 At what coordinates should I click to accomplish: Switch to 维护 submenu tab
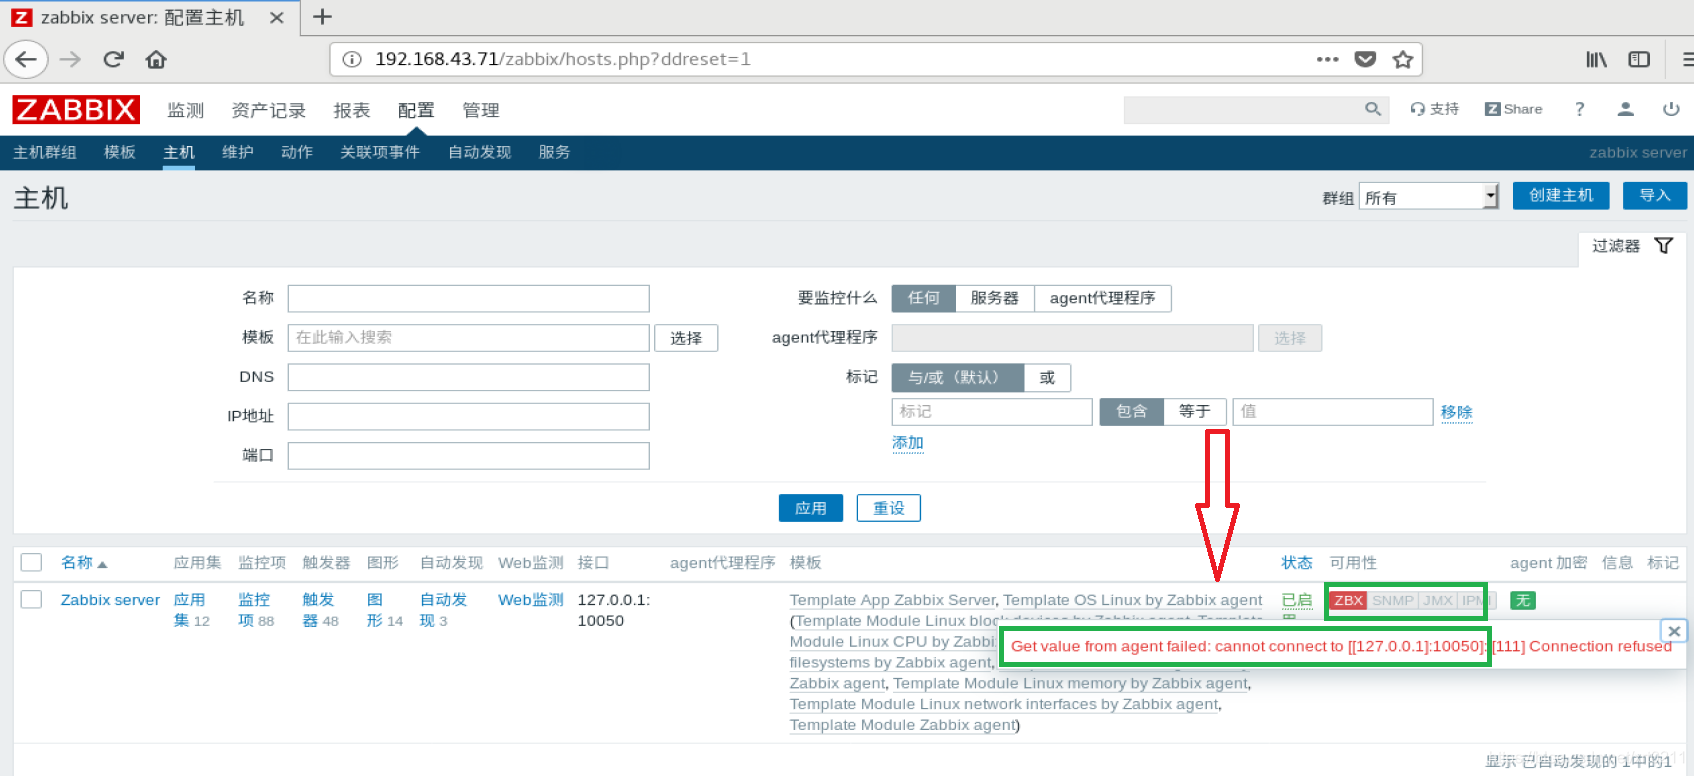coord(237,152)
